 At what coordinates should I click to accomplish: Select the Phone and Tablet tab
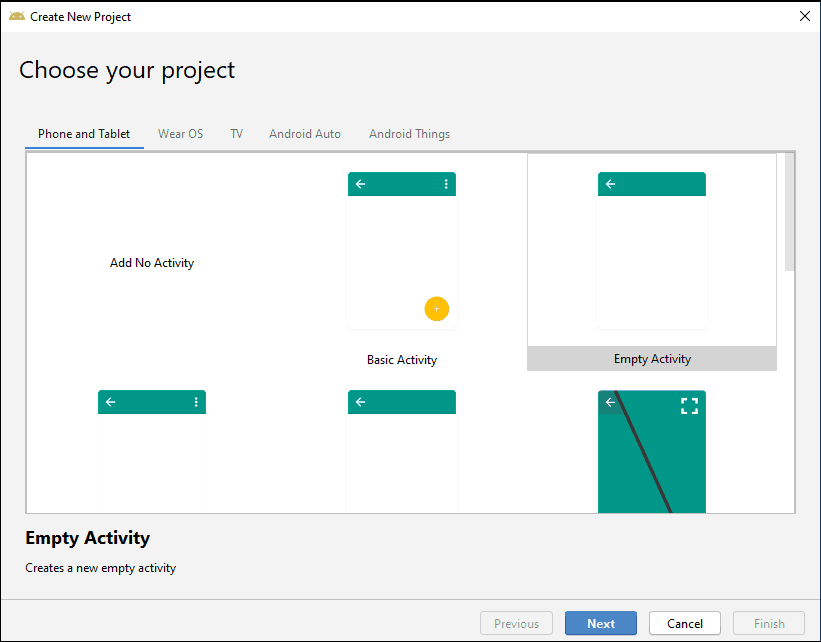(x=84, y=134)
